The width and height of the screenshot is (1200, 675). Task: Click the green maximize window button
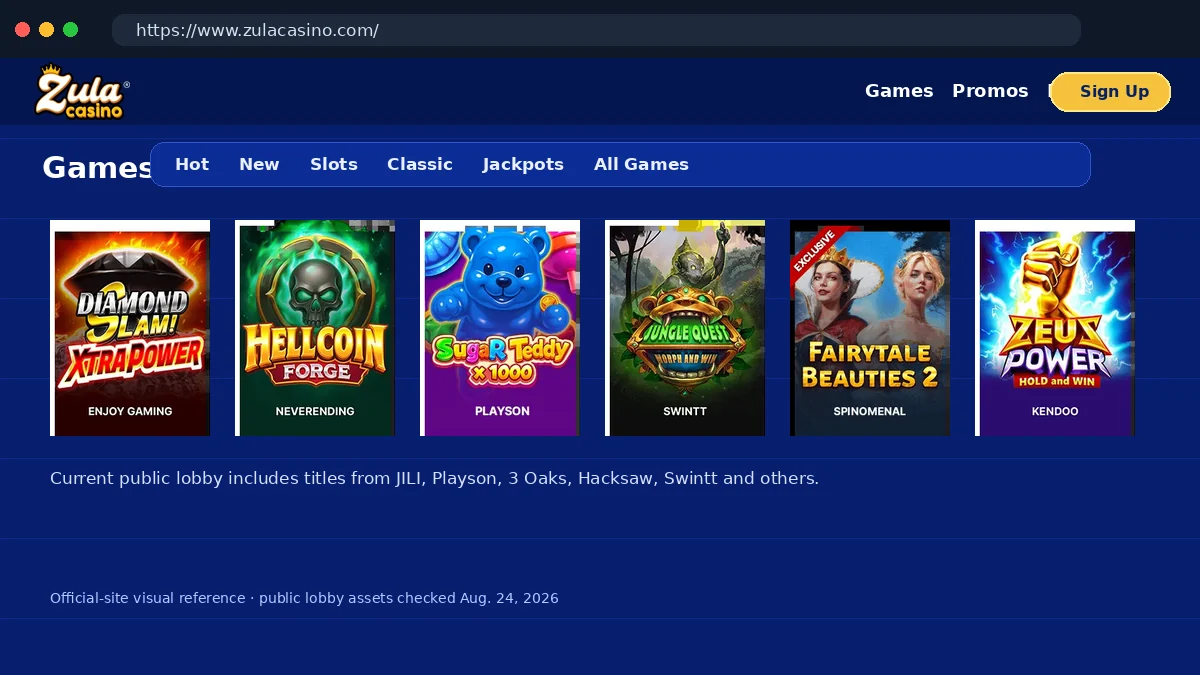(x=70, y=29)
